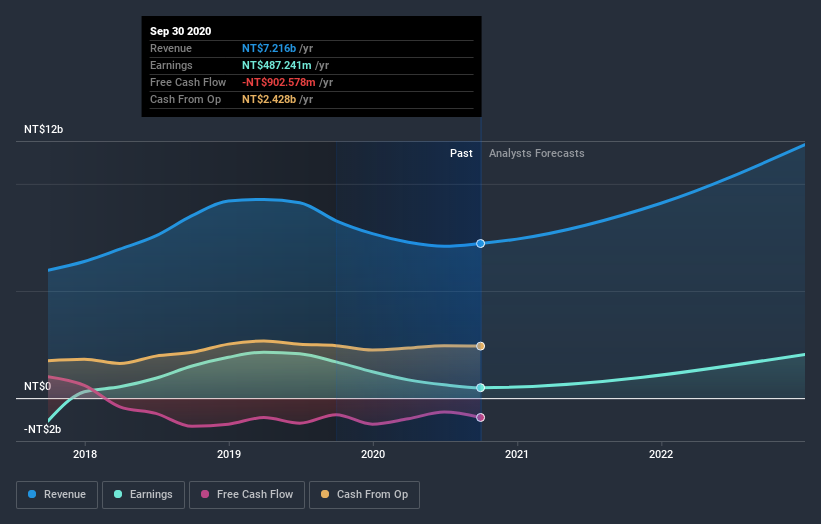Click the Revenue row label in tooltip
821x524 pixels.
171,48
